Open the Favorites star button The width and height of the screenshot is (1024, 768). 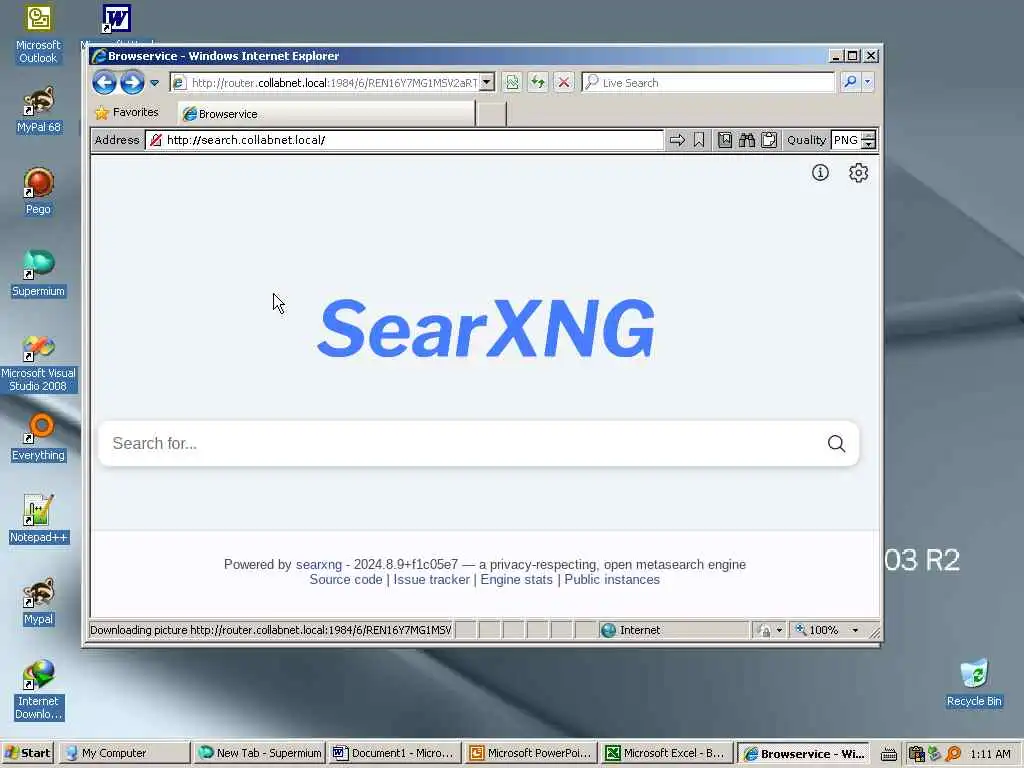[127, 112]
